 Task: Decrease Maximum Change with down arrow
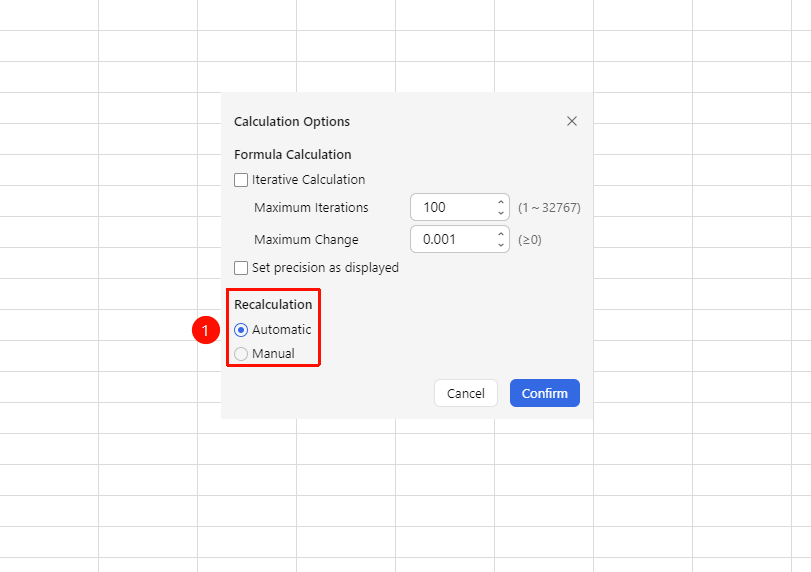click(x=501, y=245)
